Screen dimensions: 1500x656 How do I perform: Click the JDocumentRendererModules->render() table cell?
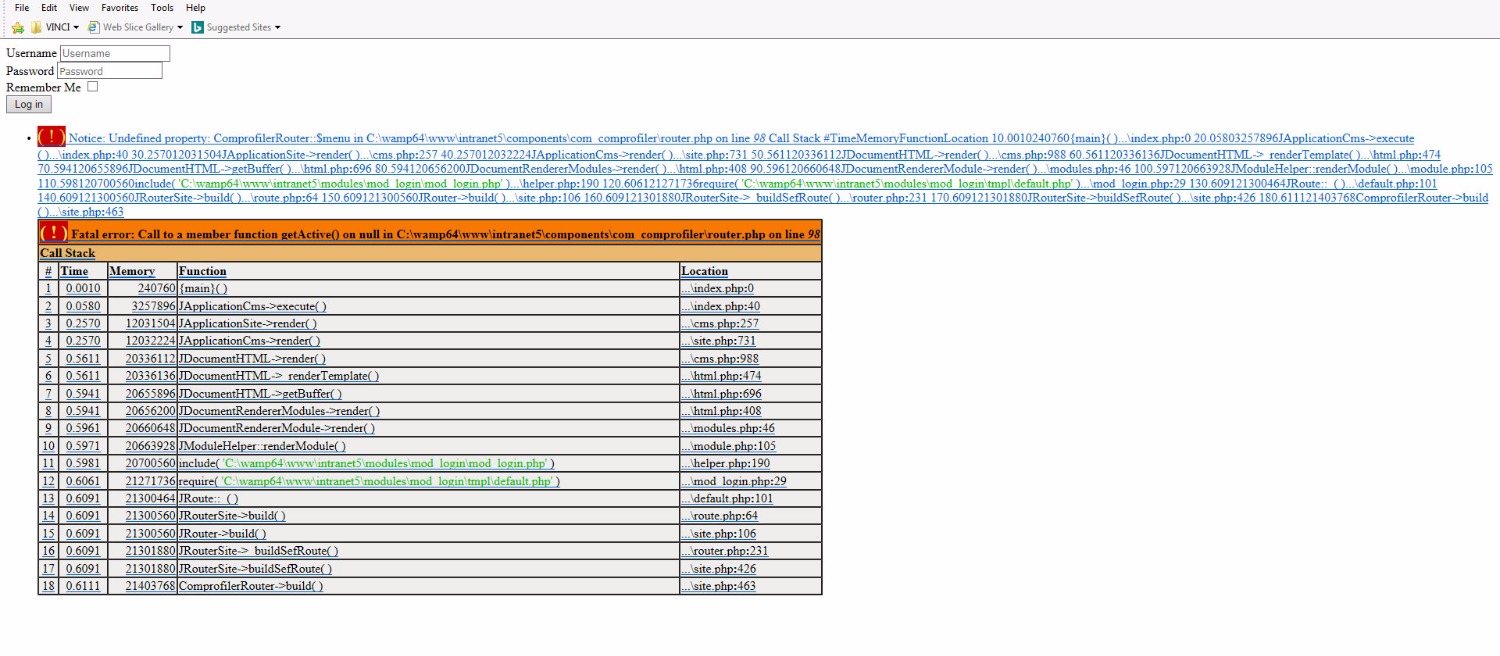428,411
